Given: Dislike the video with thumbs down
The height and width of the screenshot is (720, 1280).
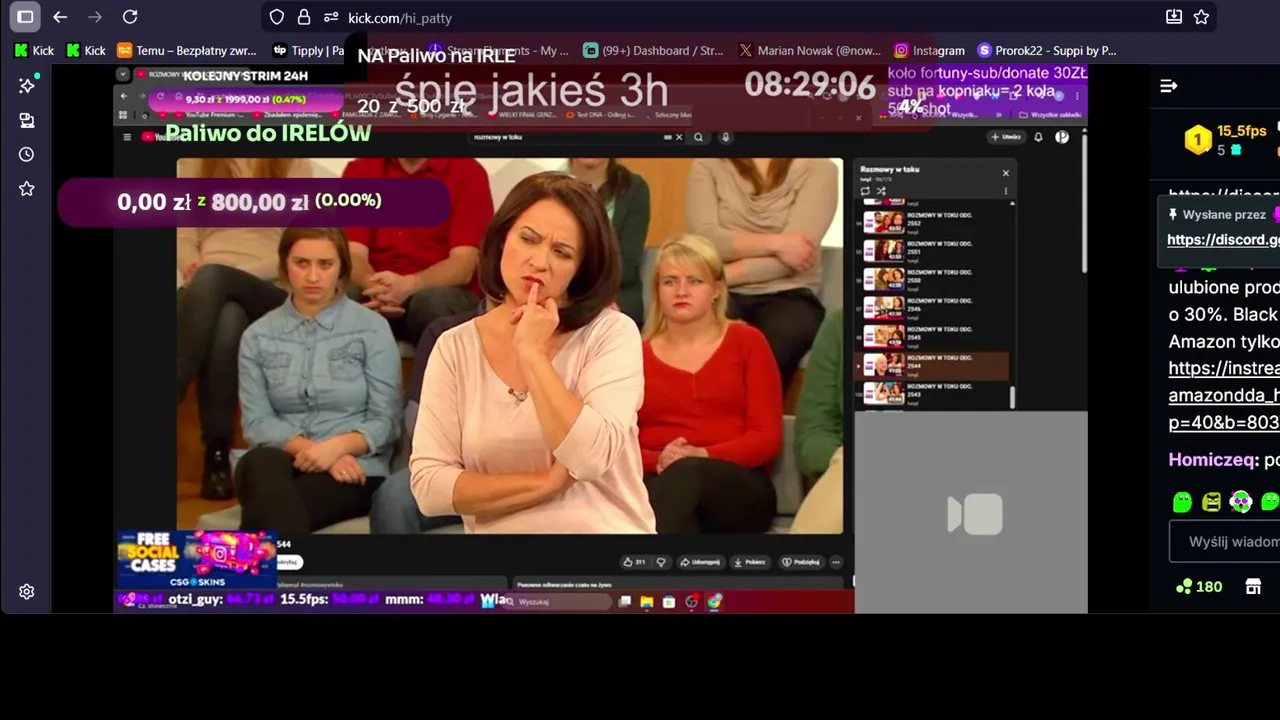Looking at the screenshot, I should (x=661, y=562).
